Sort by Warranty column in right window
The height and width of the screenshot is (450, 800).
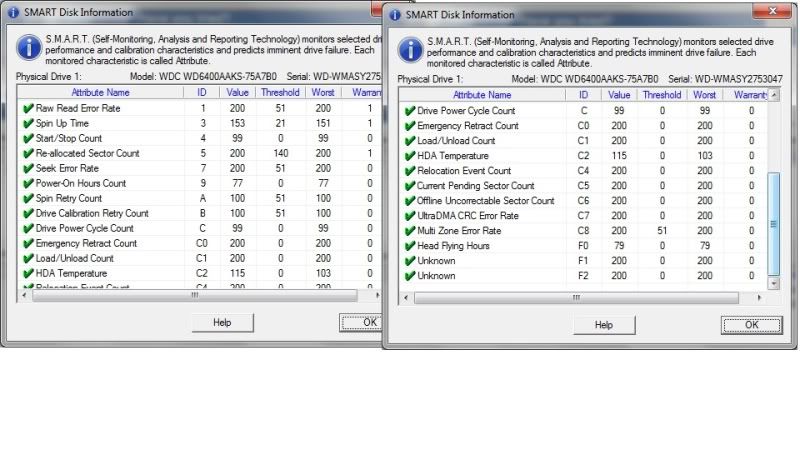[745, 95]
